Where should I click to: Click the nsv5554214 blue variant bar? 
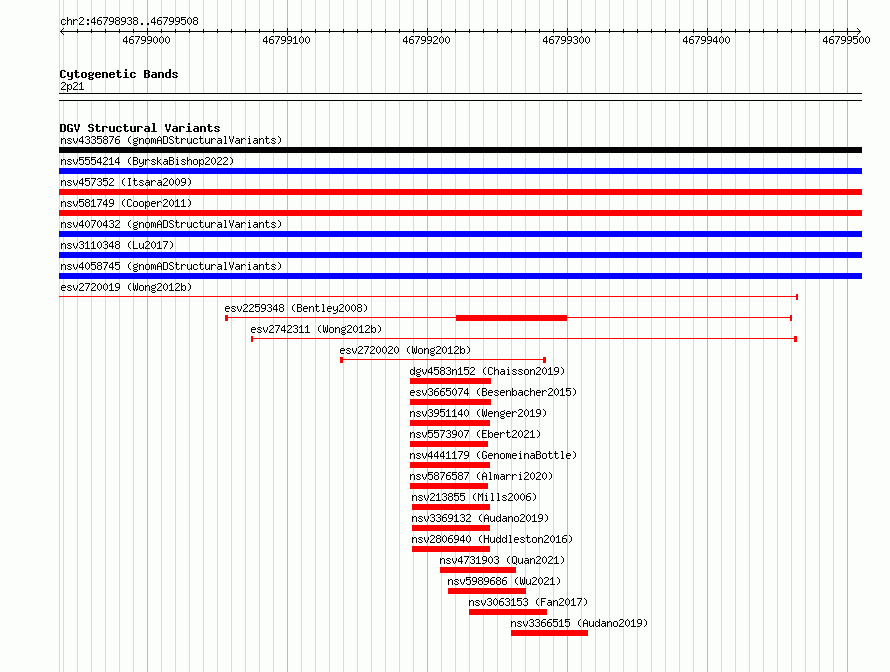pyautogui.click(x=460, y=171)
